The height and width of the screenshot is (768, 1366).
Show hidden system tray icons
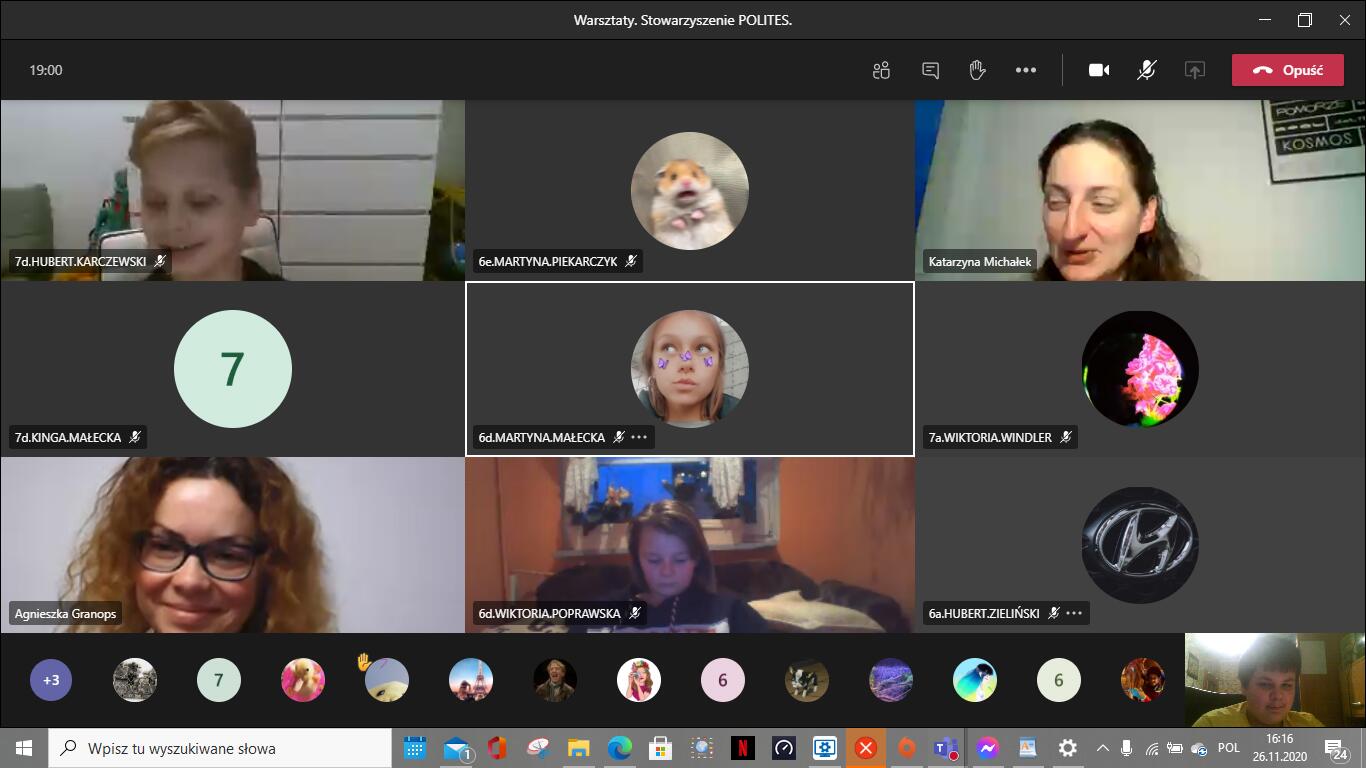pos(1103,748)
